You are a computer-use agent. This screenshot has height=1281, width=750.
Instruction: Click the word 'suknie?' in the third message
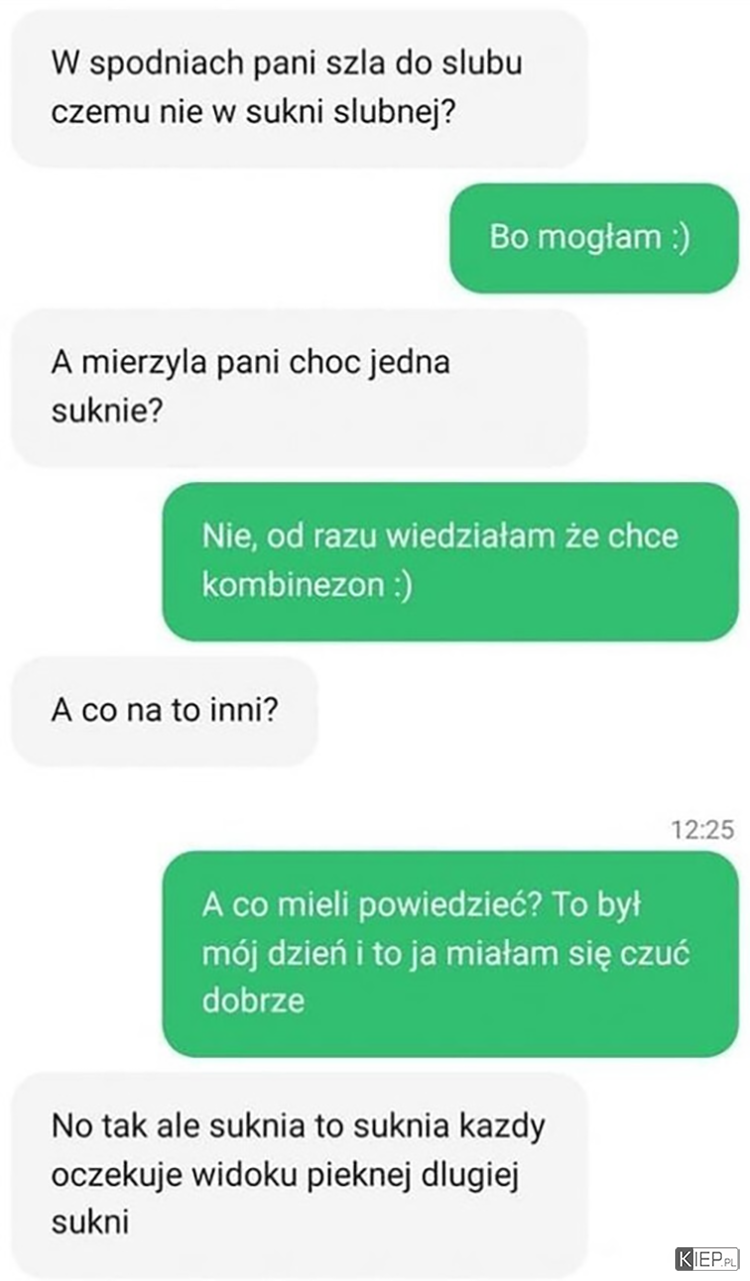click(106, 412)
